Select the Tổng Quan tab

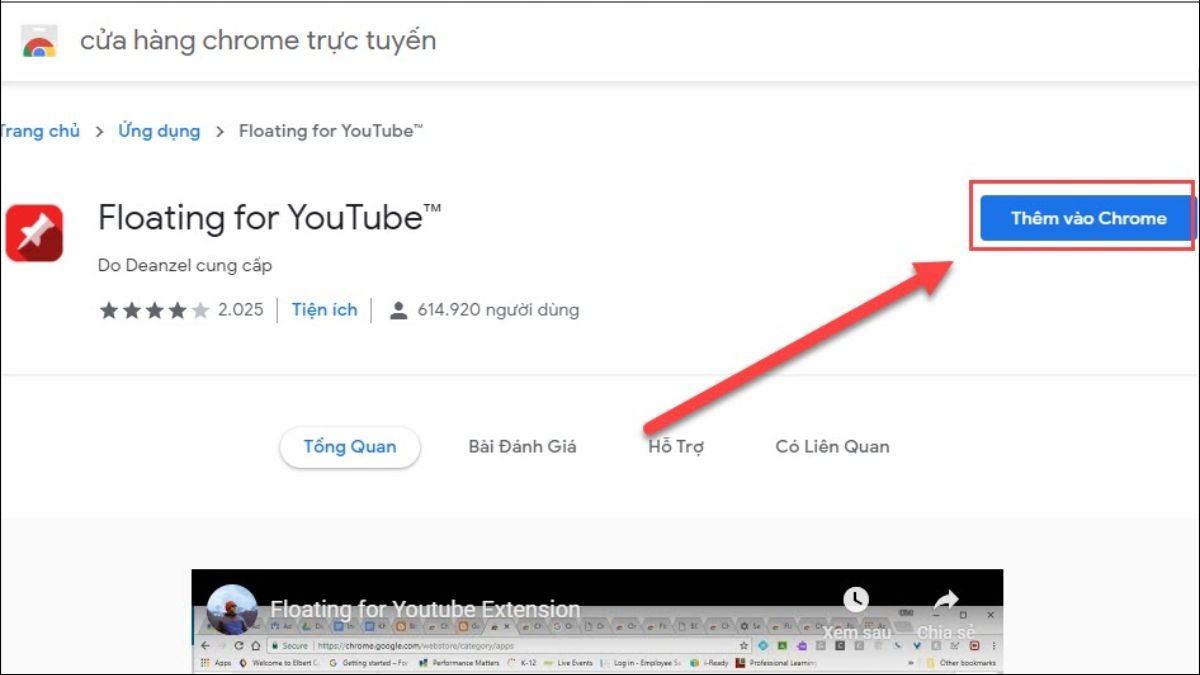[350, 447]
